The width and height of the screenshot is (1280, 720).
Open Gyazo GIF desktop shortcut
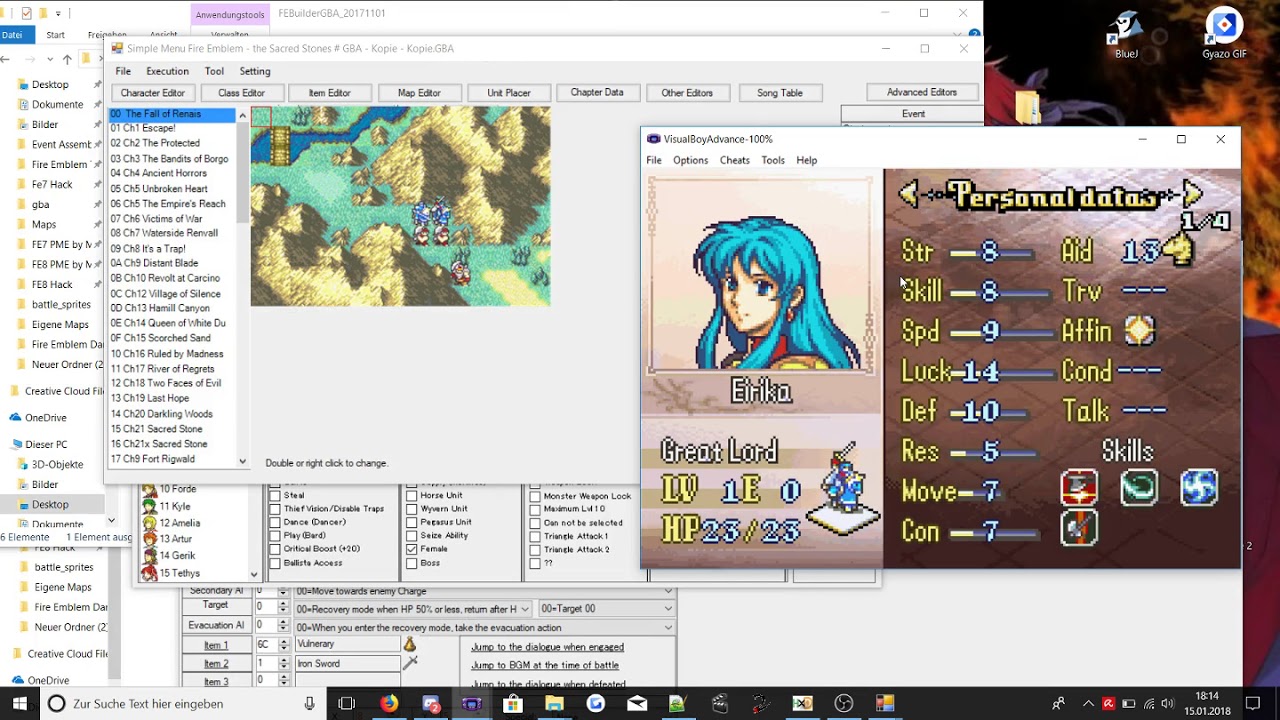click(1224, 35)
